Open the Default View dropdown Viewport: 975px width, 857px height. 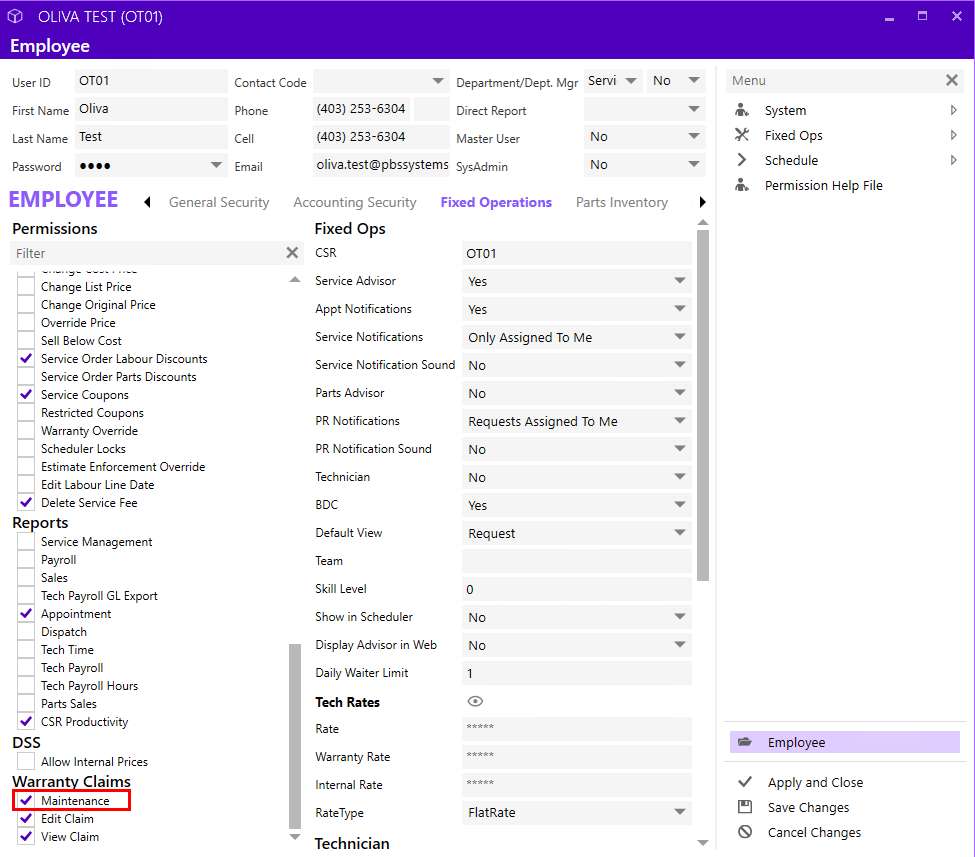(576, 533)
